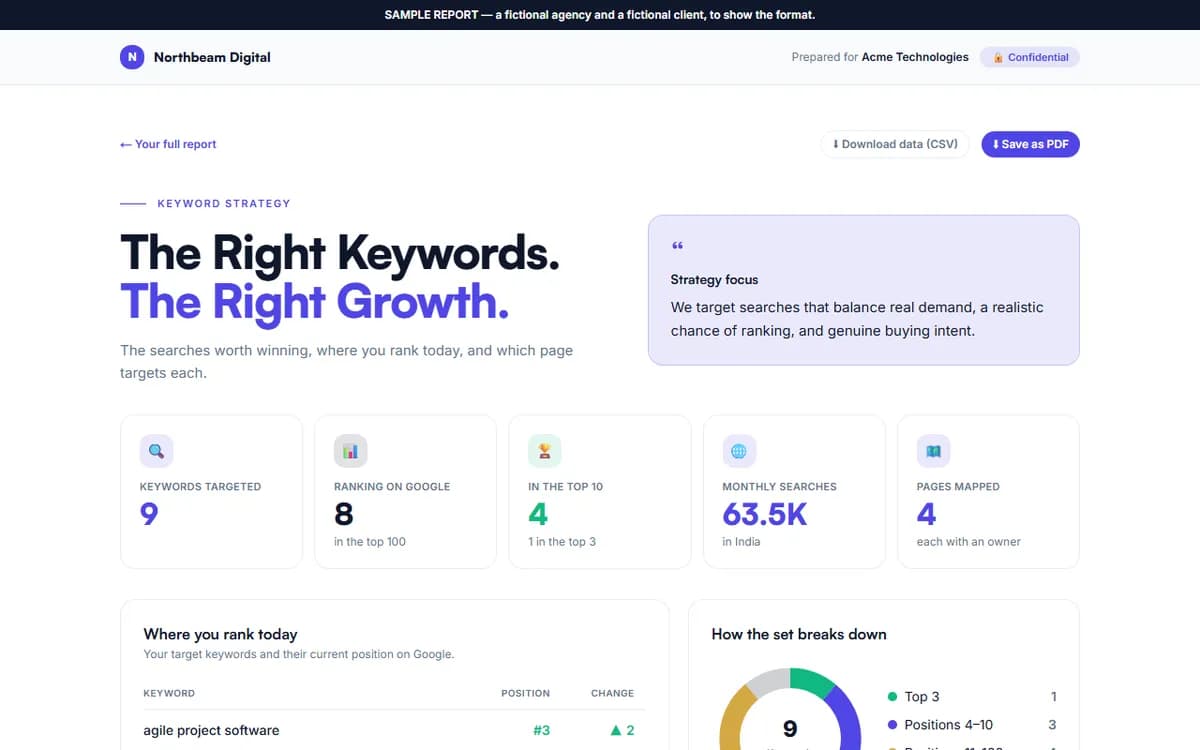Go back via Your full report link

[168, 144]
